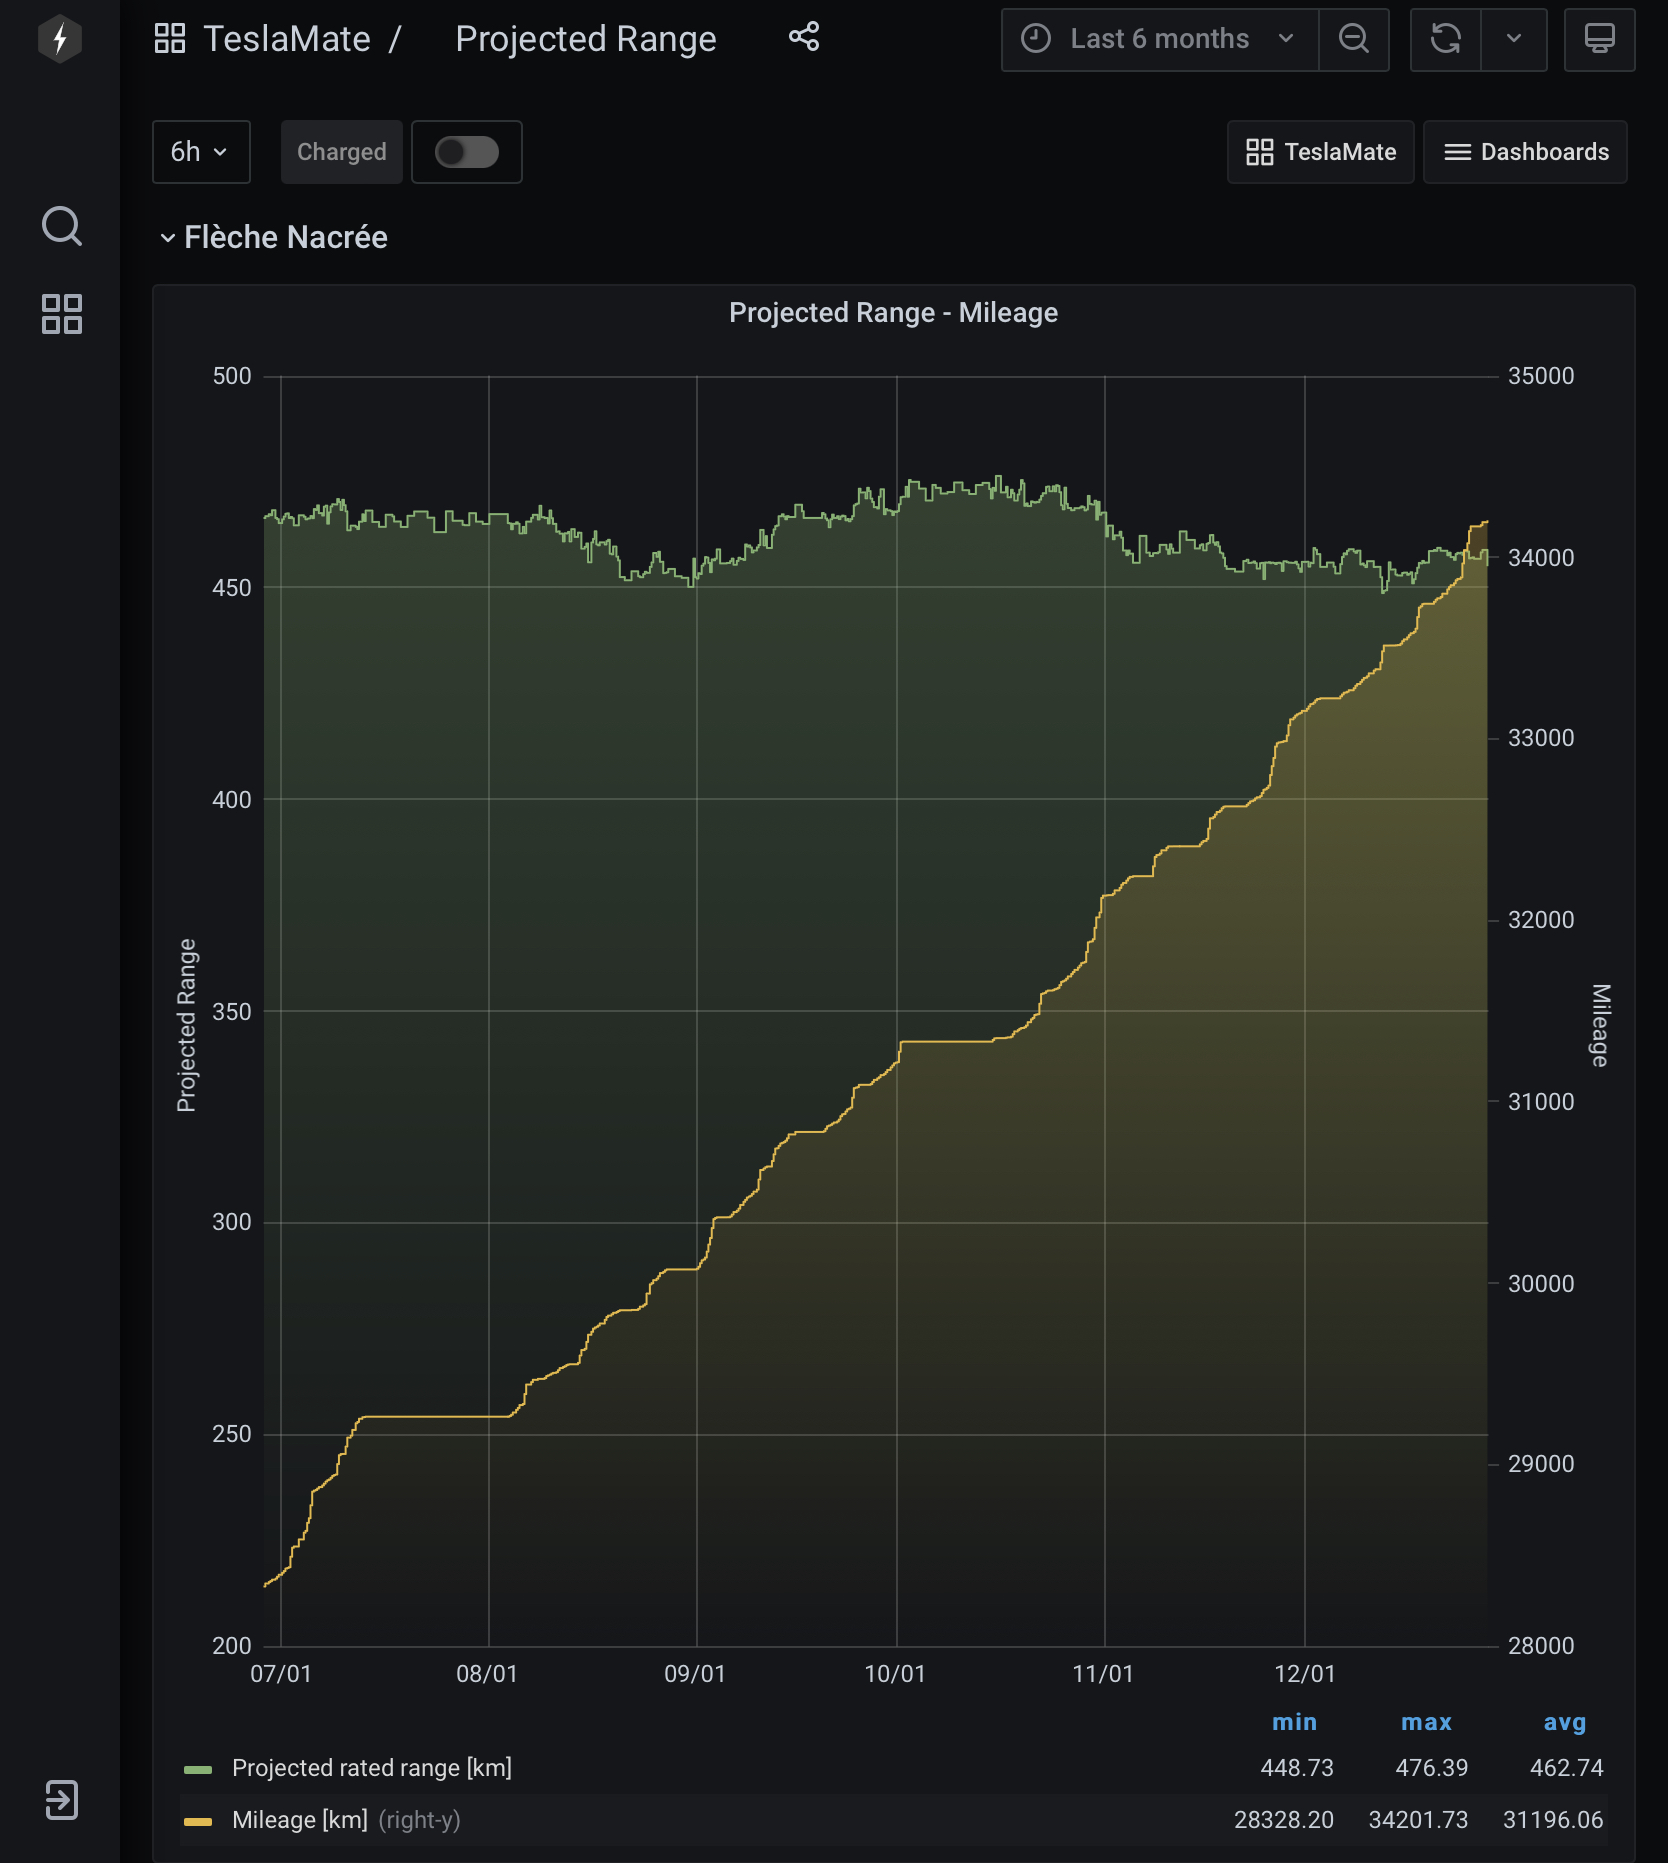Click the Grafana home logo icon
Viewport: 1668px width, 1863px height.
point(60,39)
